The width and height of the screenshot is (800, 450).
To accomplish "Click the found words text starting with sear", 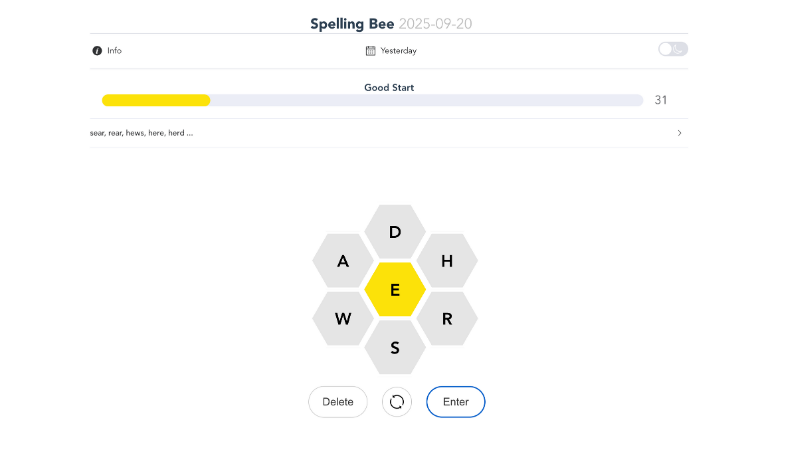I will [141, 133].
